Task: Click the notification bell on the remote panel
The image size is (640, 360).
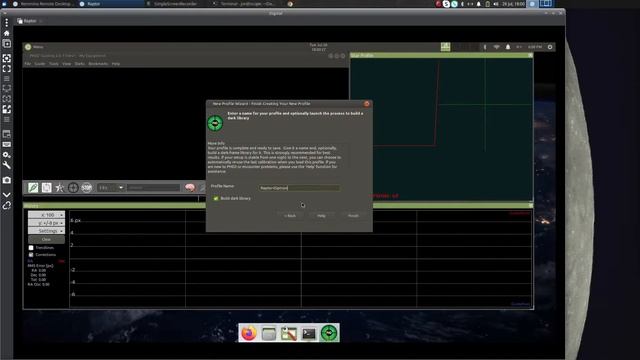Action: point(508,47)
